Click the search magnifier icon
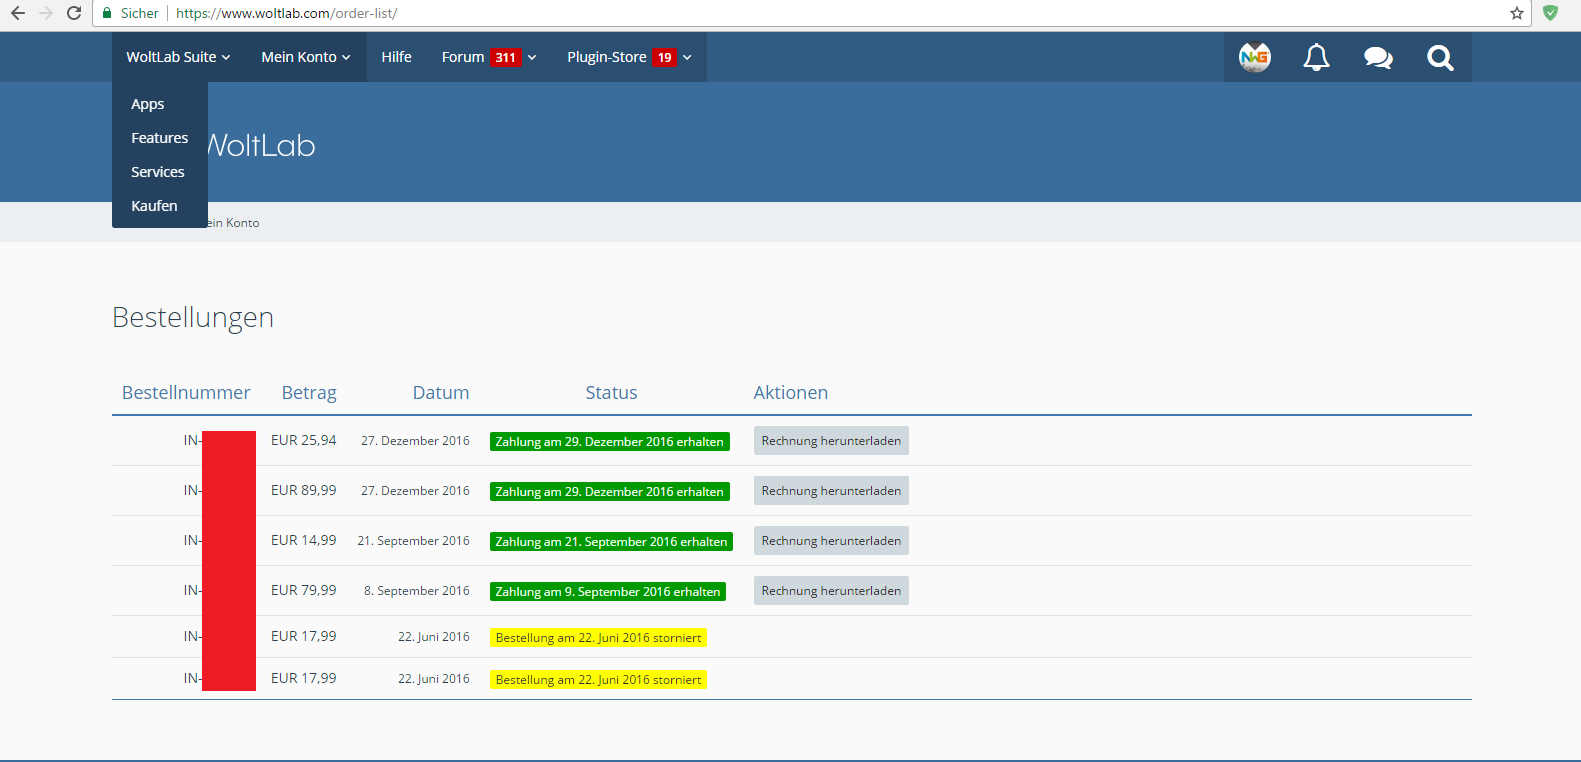 click(x=1440, y=58)
